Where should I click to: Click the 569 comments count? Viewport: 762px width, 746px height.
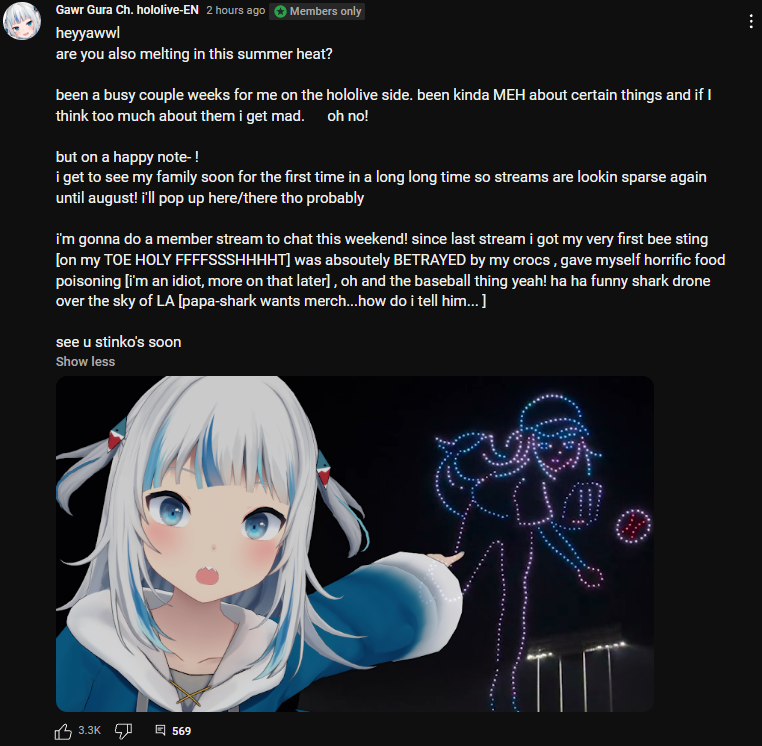coord(181,731)
